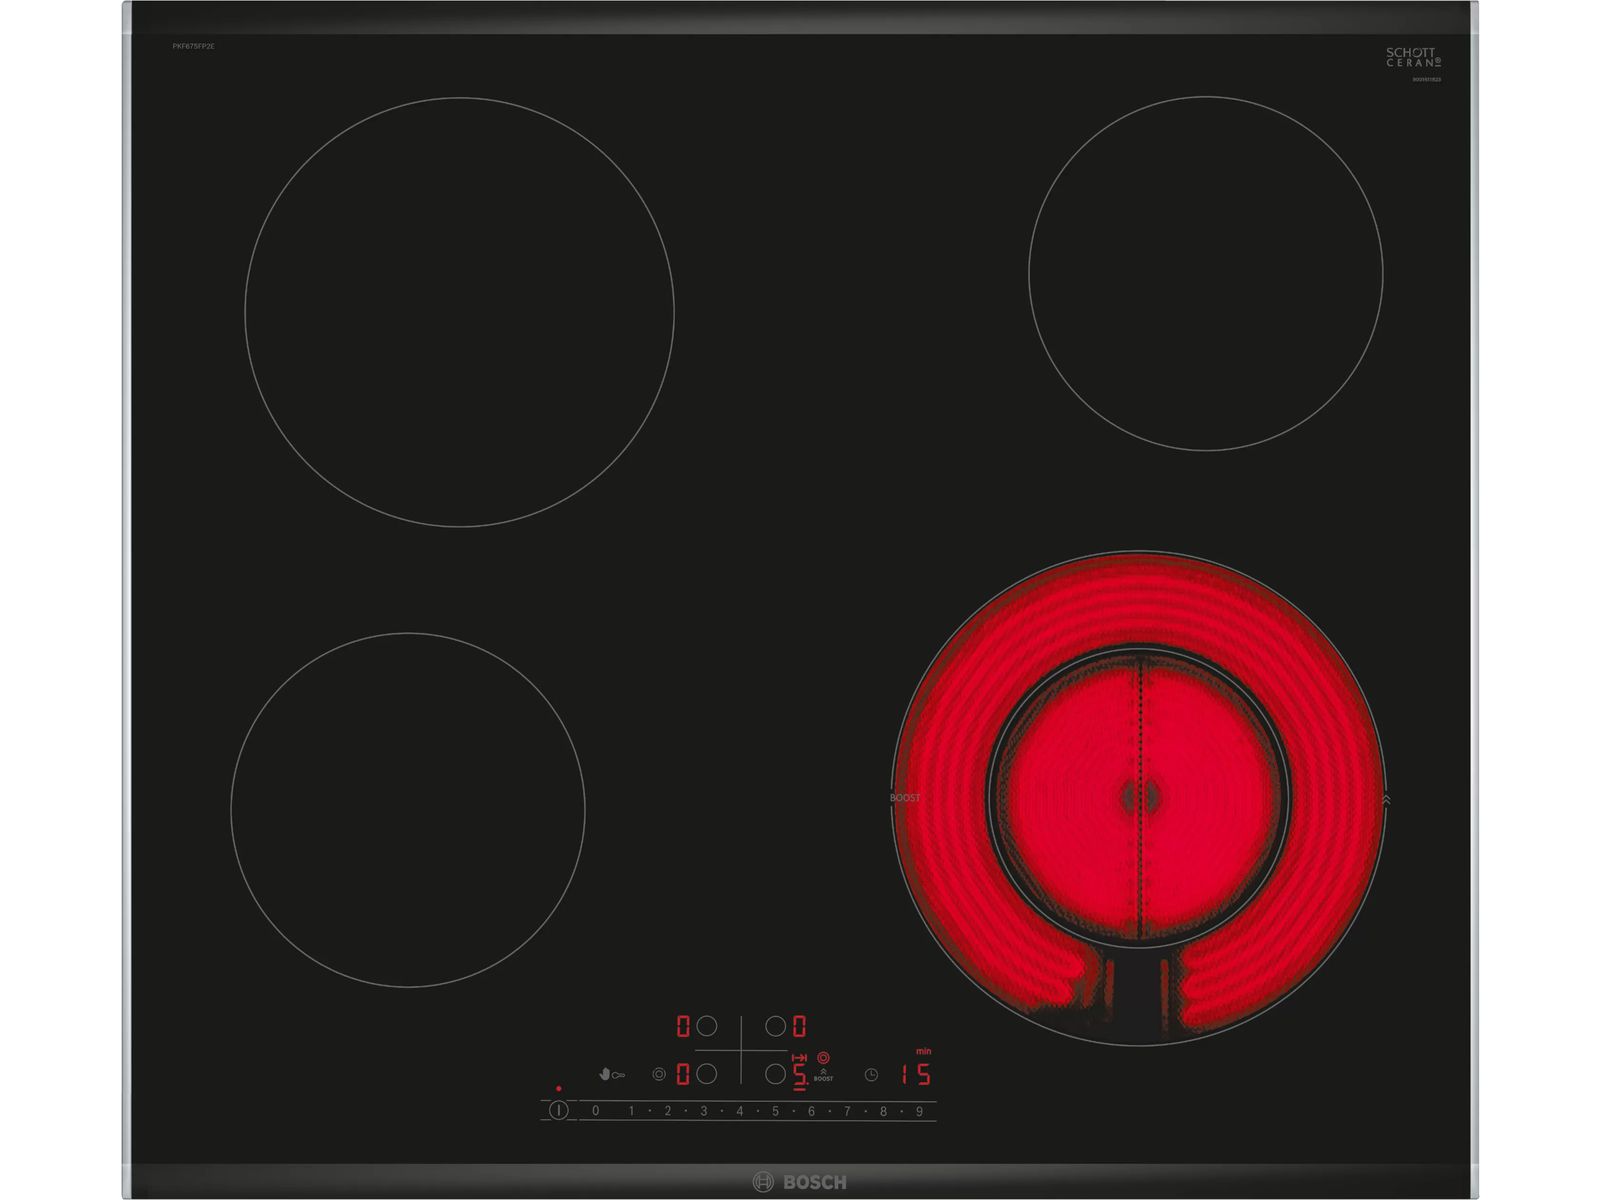Tap the timer display showing 15 min
1600x1200 pixels.
coord(915,1074)
